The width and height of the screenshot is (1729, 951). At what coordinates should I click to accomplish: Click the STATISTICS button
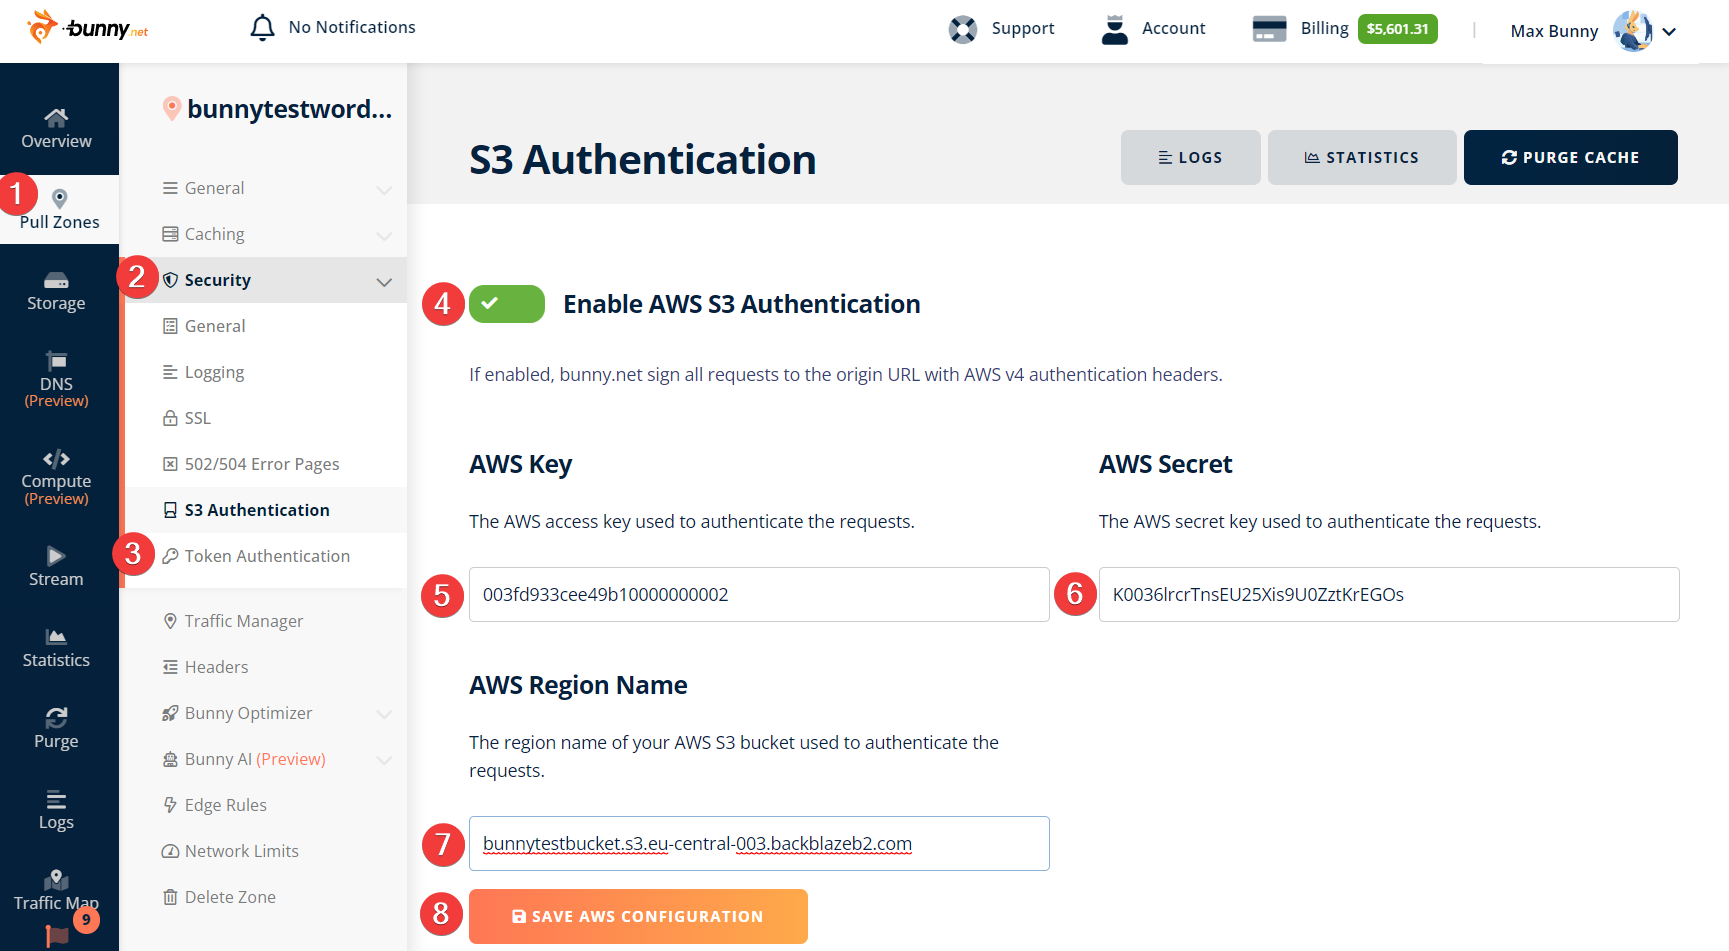tap(1362, 157)
